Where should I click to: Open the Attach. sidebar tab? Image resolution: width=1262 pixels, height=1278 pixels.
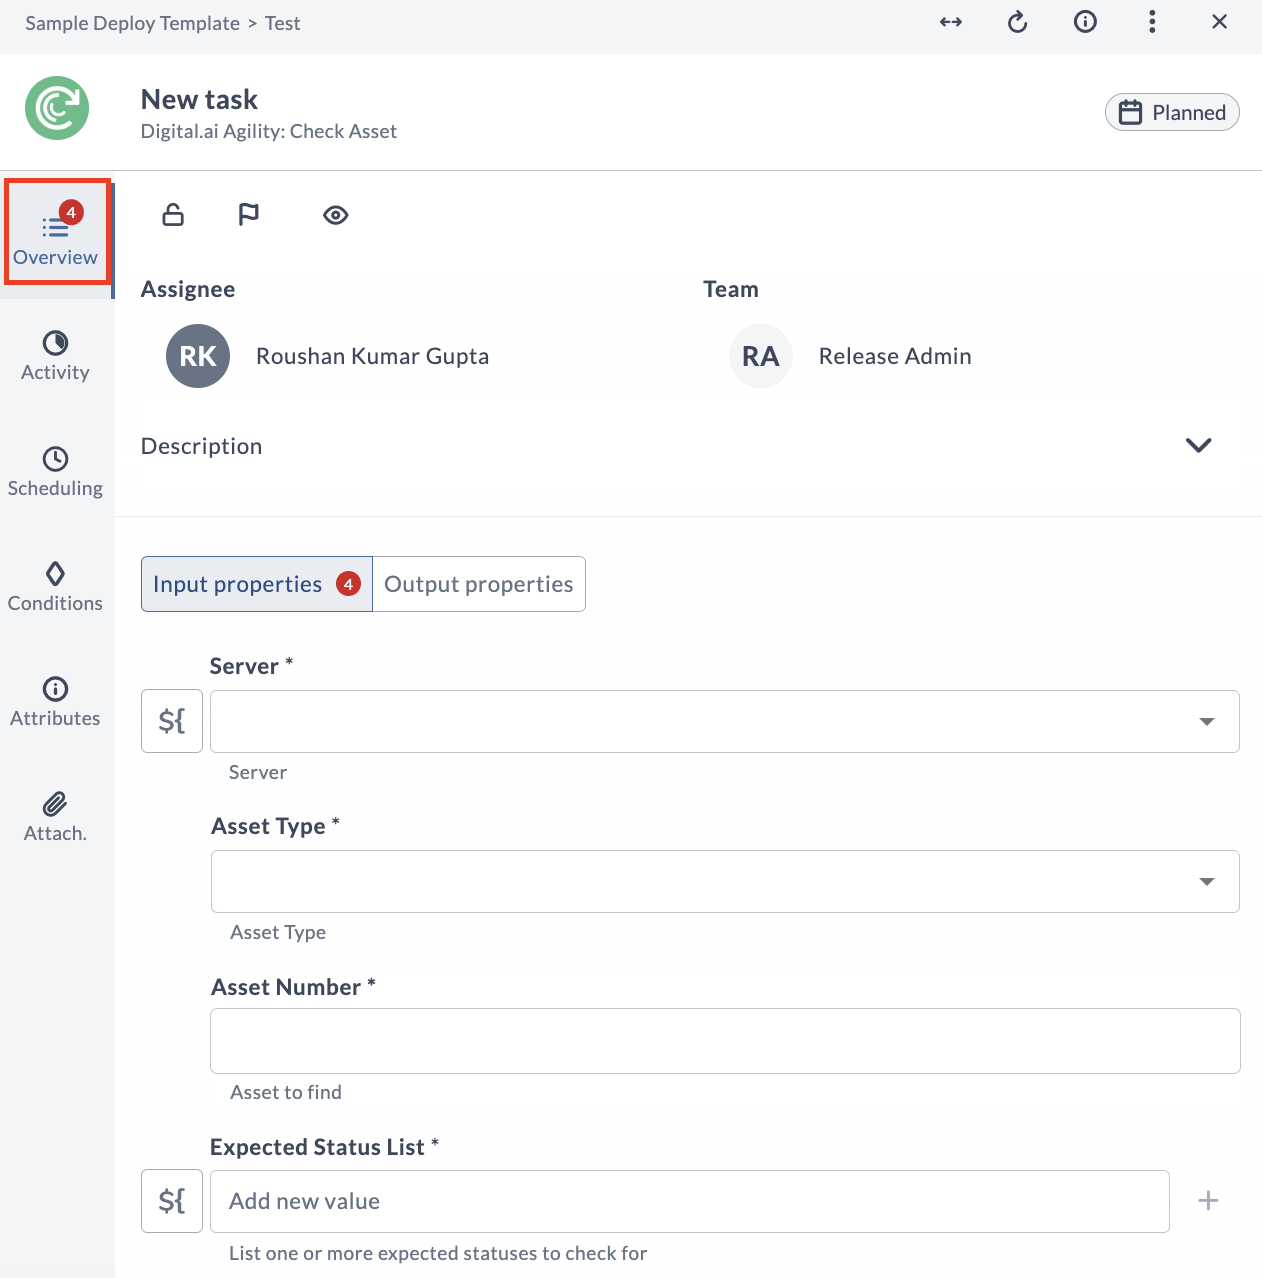pyautogui.click(x=56, y=818)
